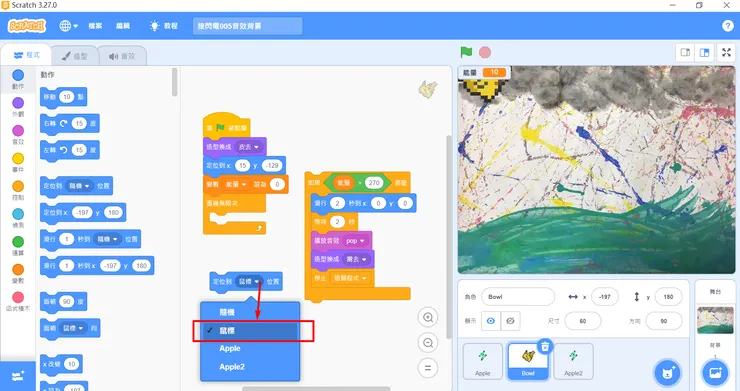Select the pink 函式積木 My Blocks category
740x391 pixels.
pos(18,301)
